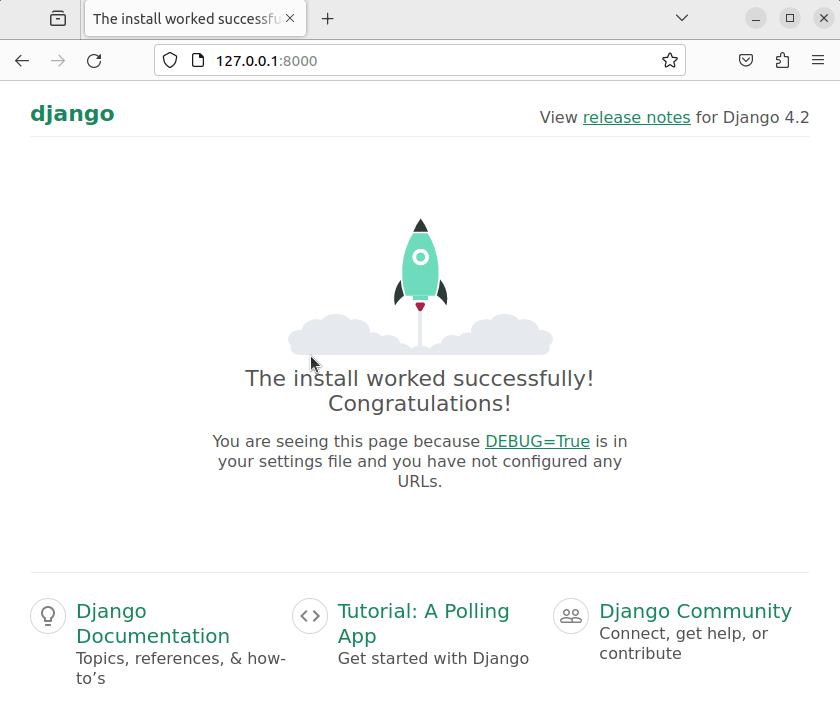Maximize the Firefox window

[790, 19]
